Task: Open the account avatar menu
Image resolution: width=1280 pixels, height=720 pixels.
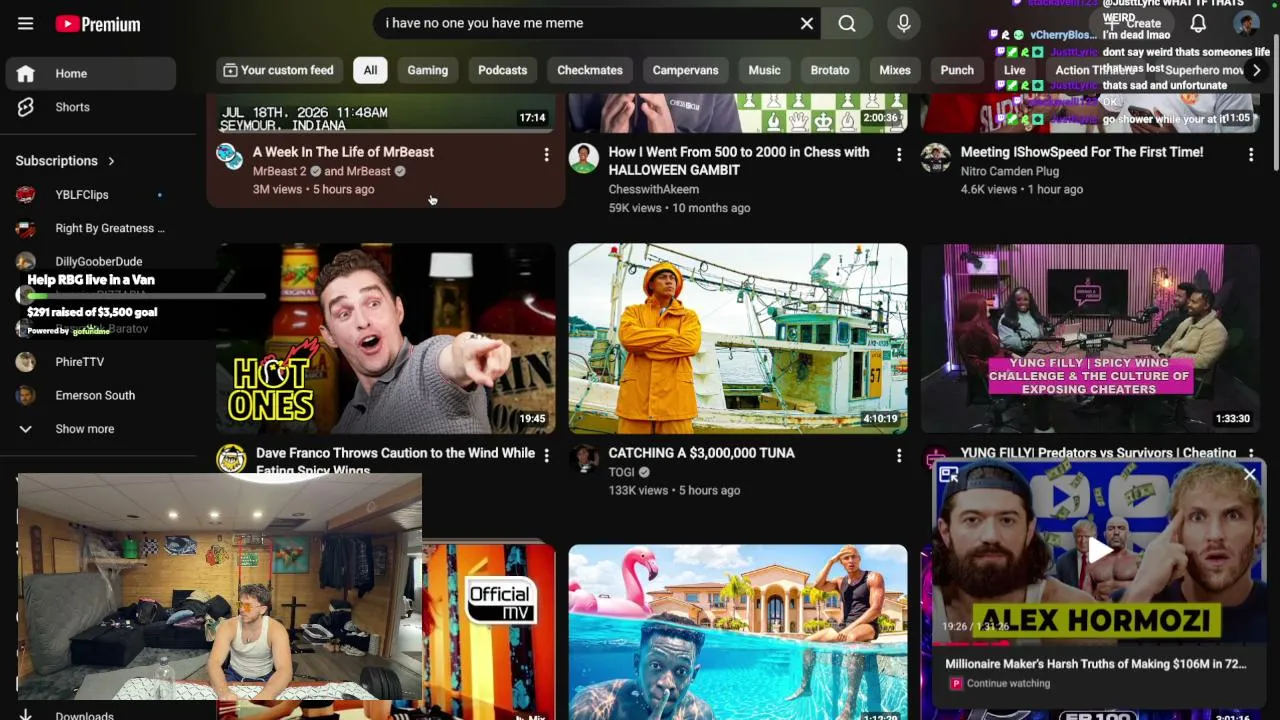Action: coord(1246,23)
